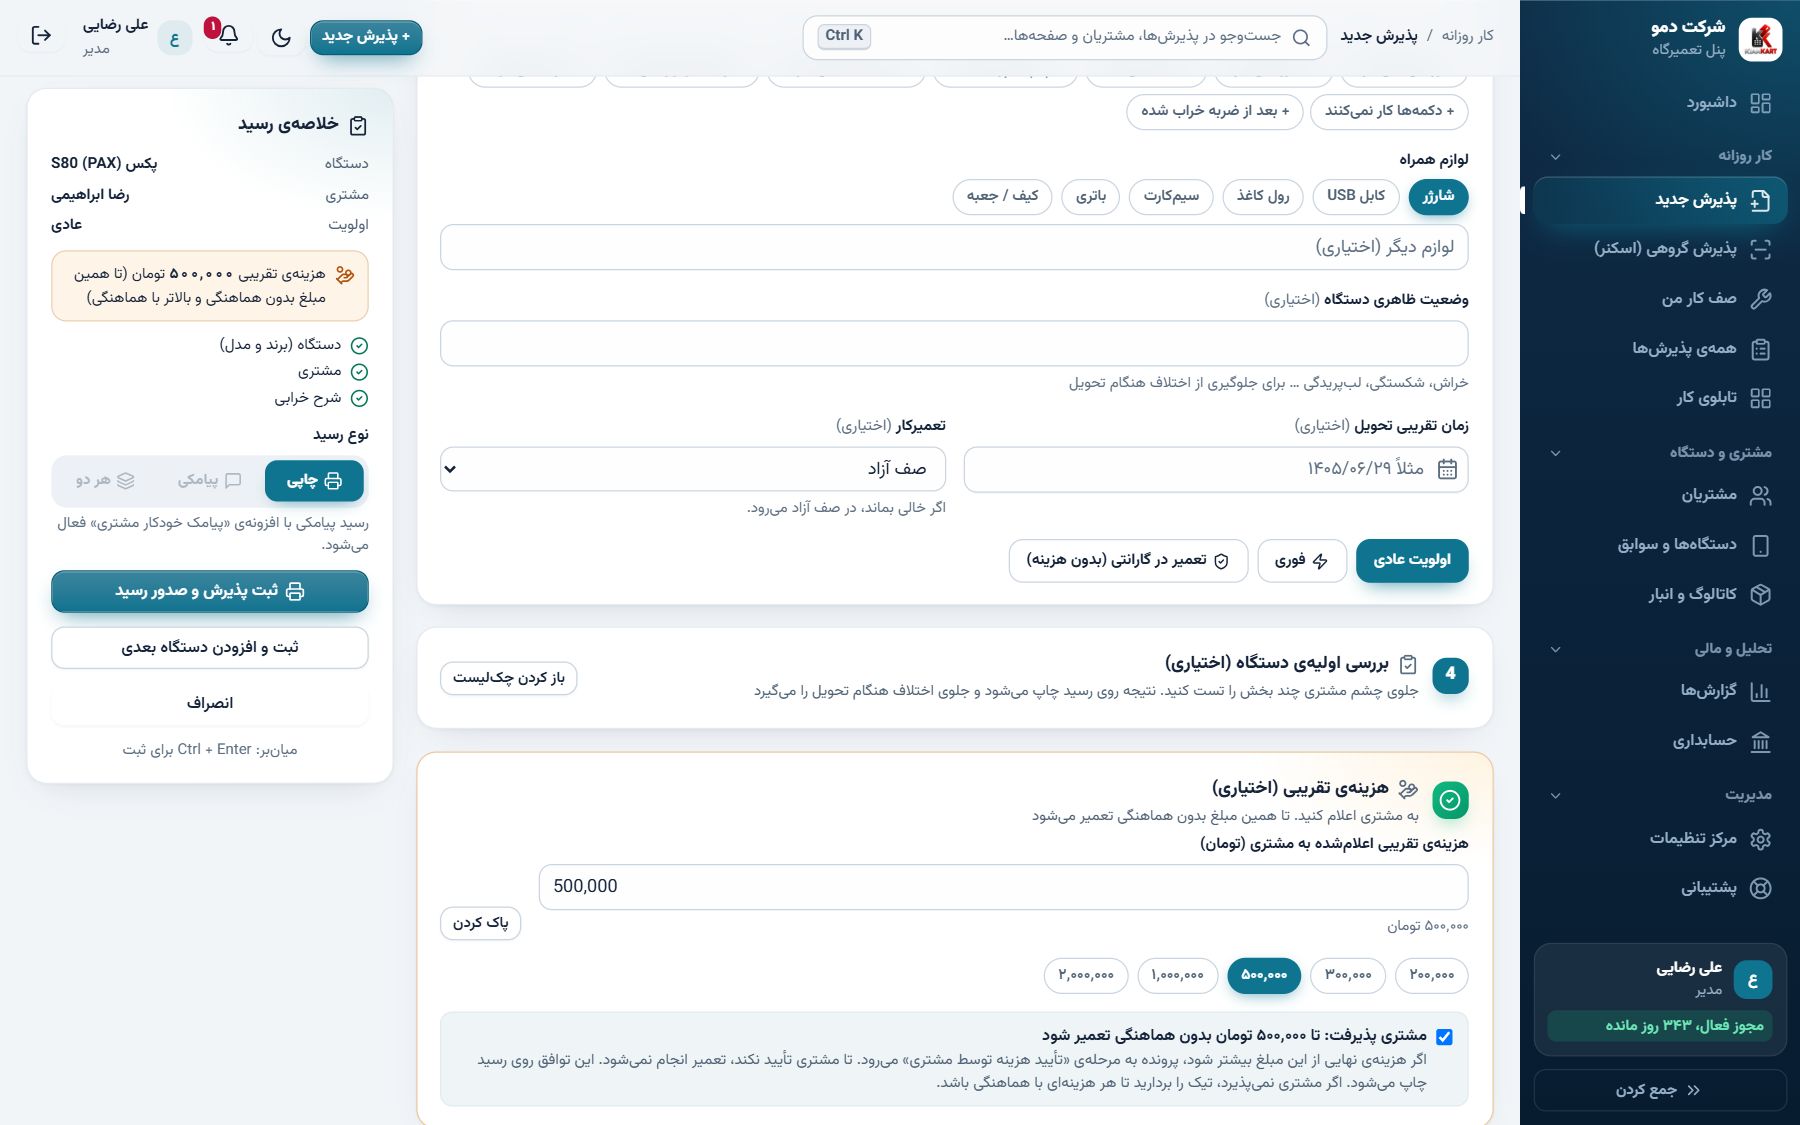Click the calendar icon in delivery date field
The image size is (1800, 1125).
[x=1447, y=469]
